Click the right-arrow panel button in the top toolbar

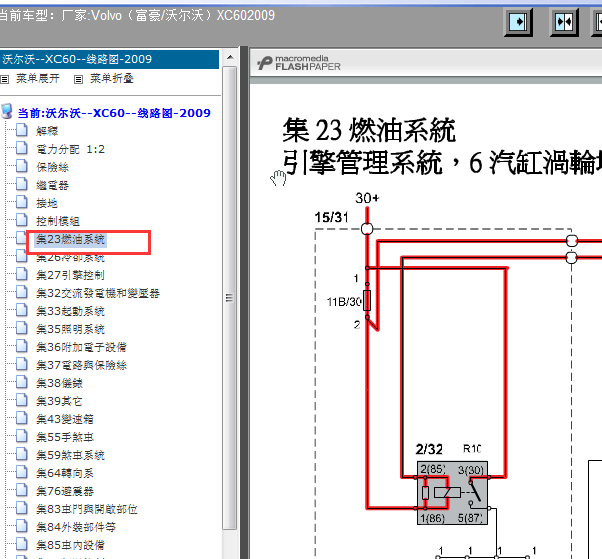point(518,22)
